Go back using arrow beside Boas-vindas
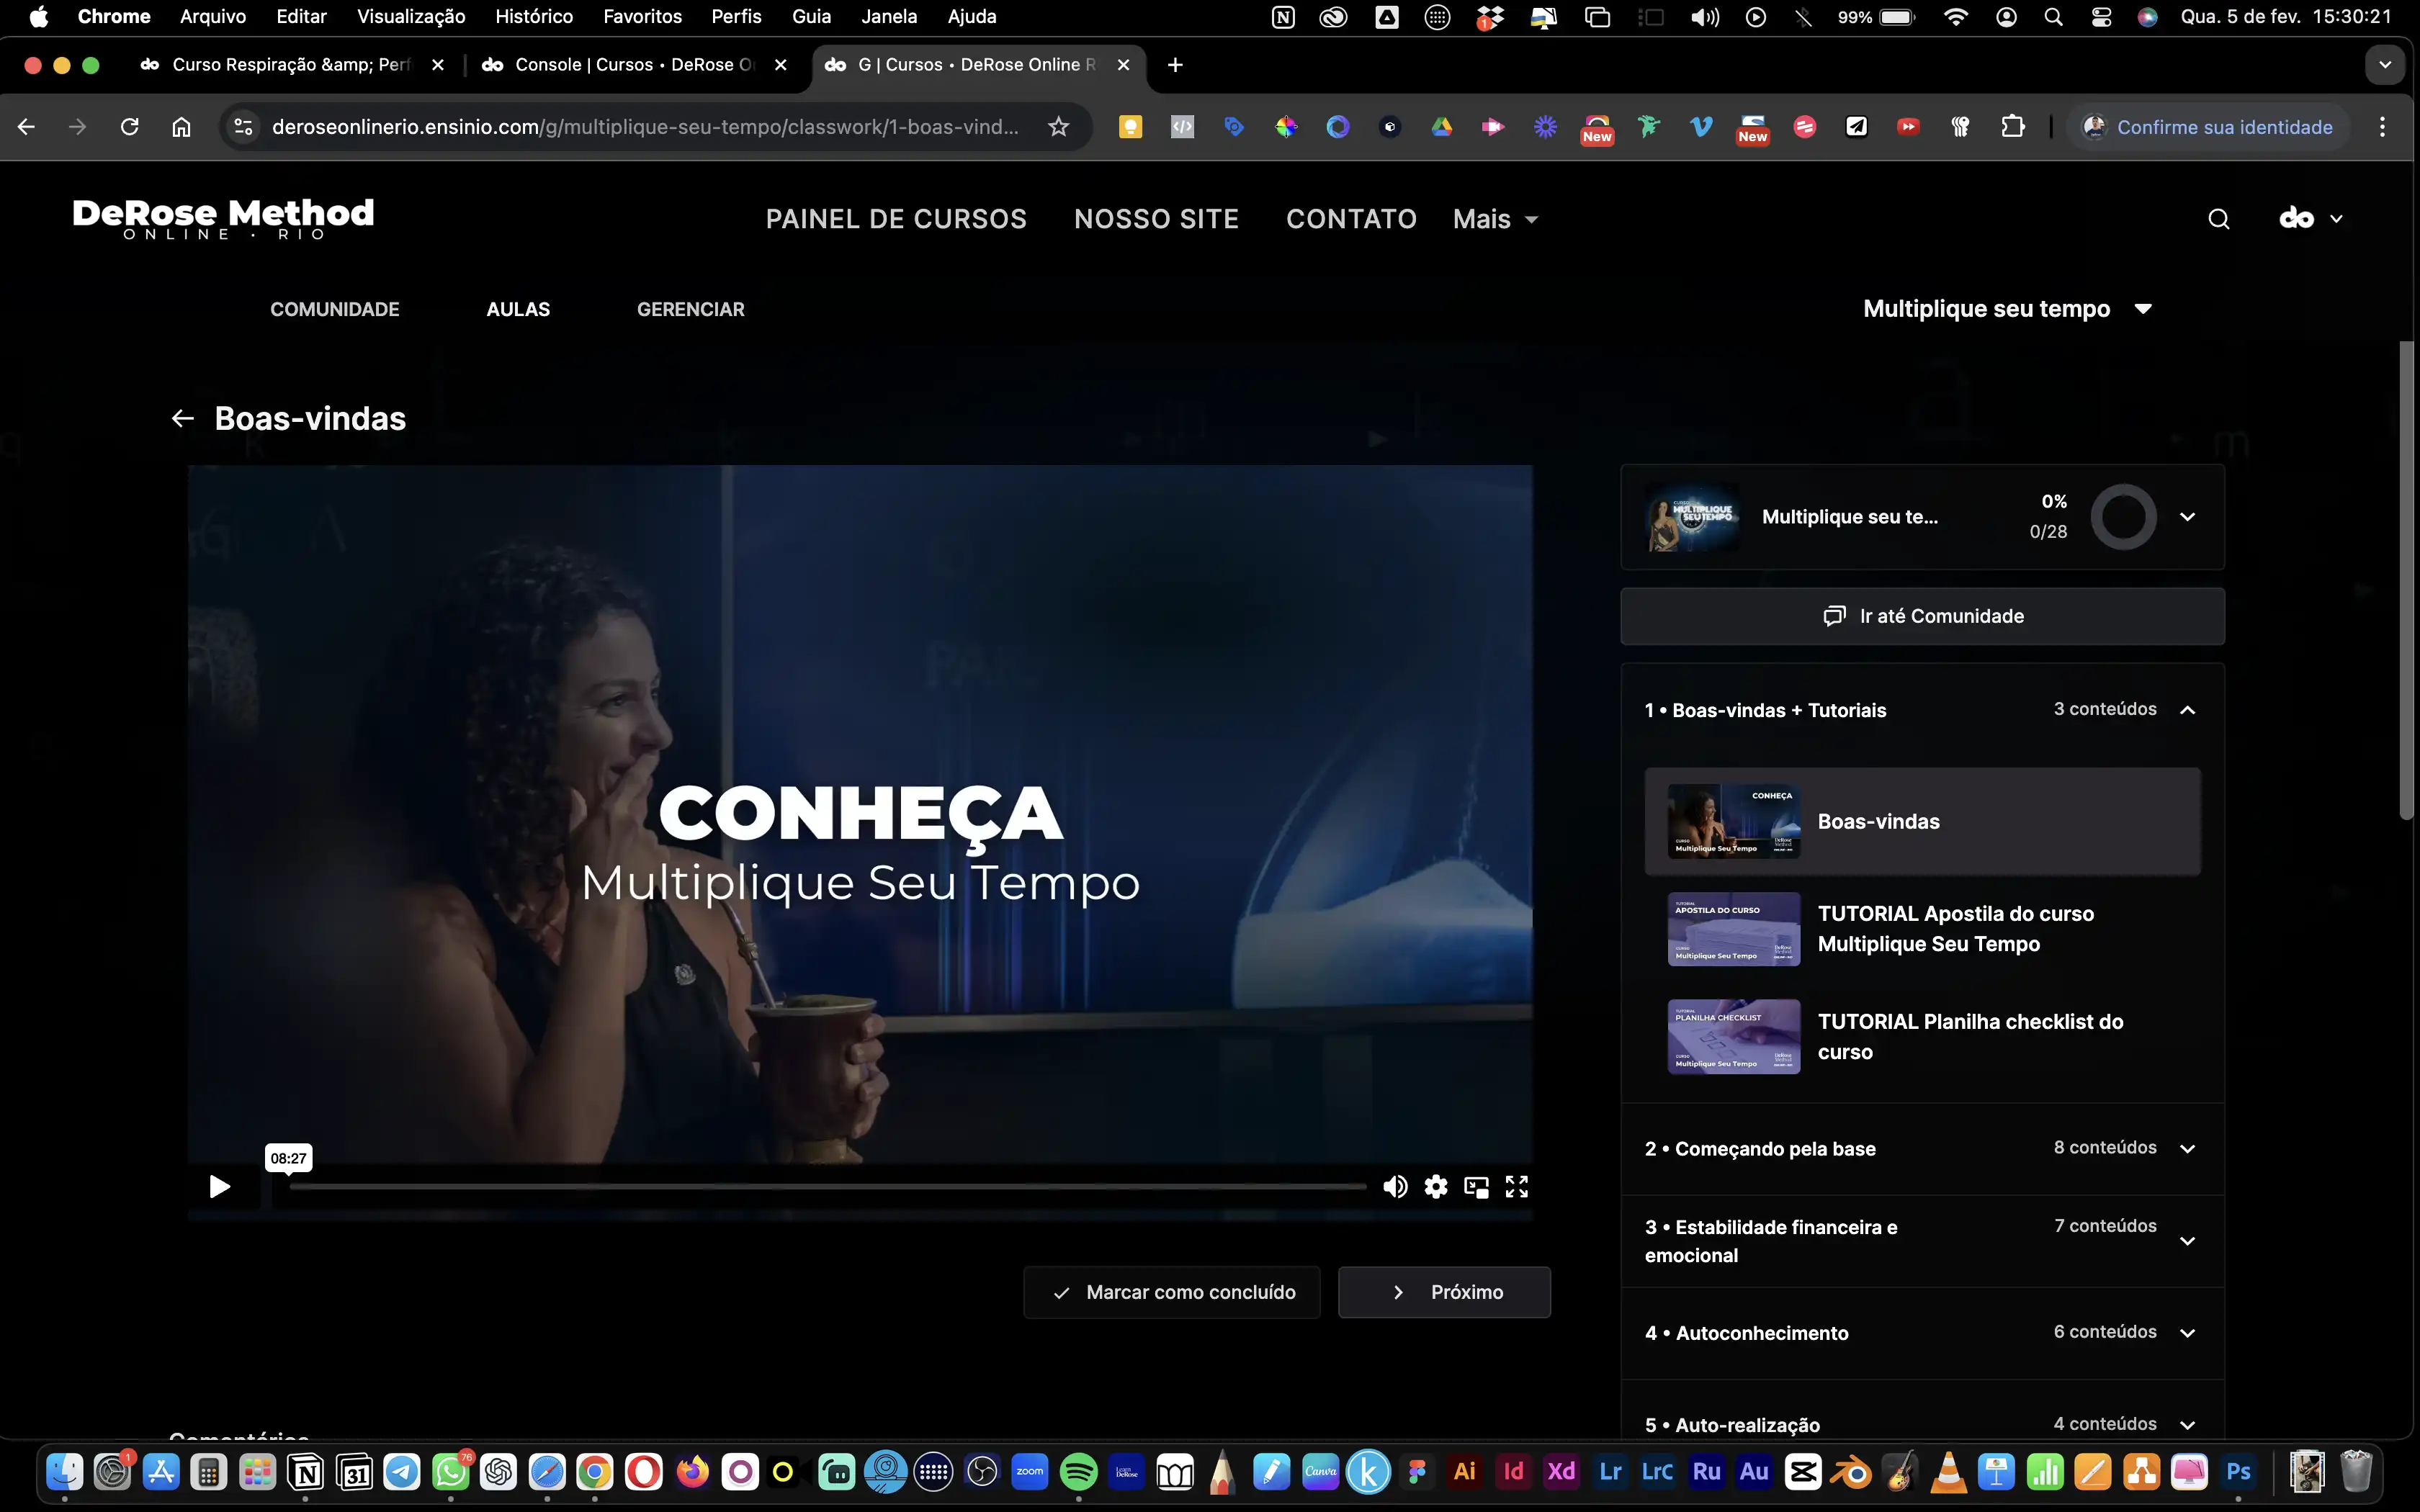The width and height of the screenshot is (2420, 1512). pyautogui.click(x=182, y=418)
